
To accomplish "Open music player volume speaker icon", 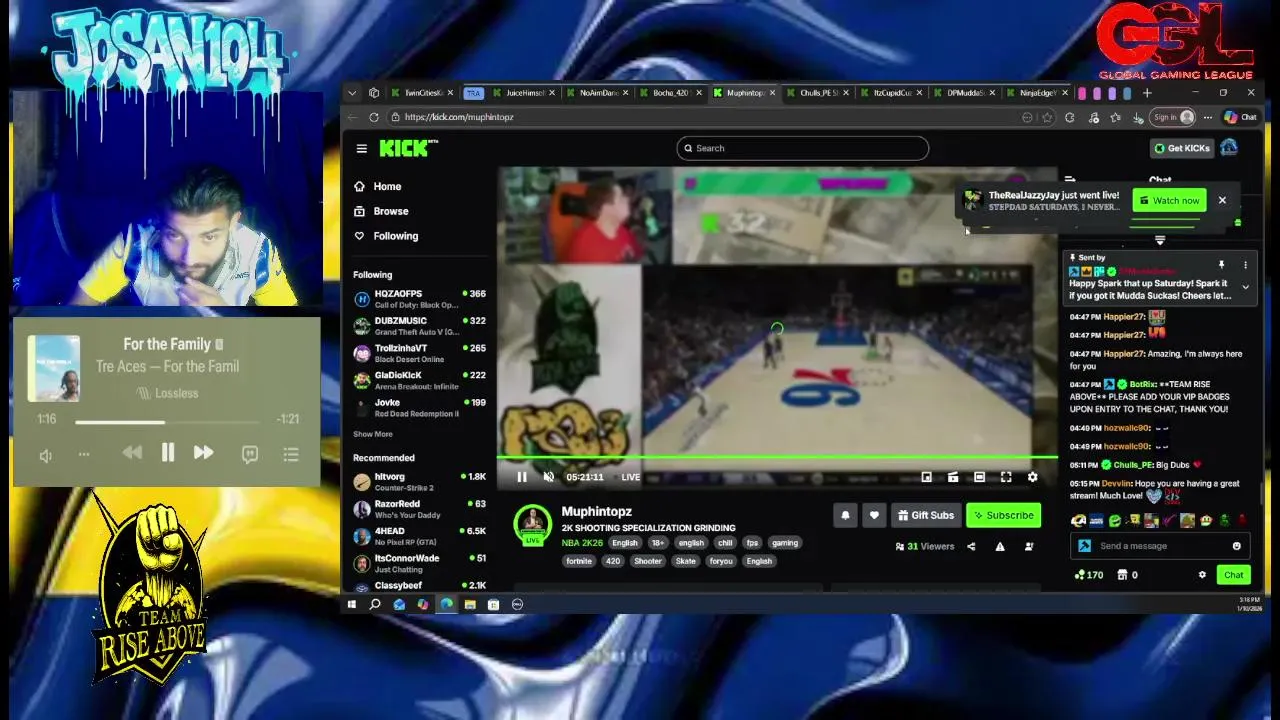I will 46,455.
